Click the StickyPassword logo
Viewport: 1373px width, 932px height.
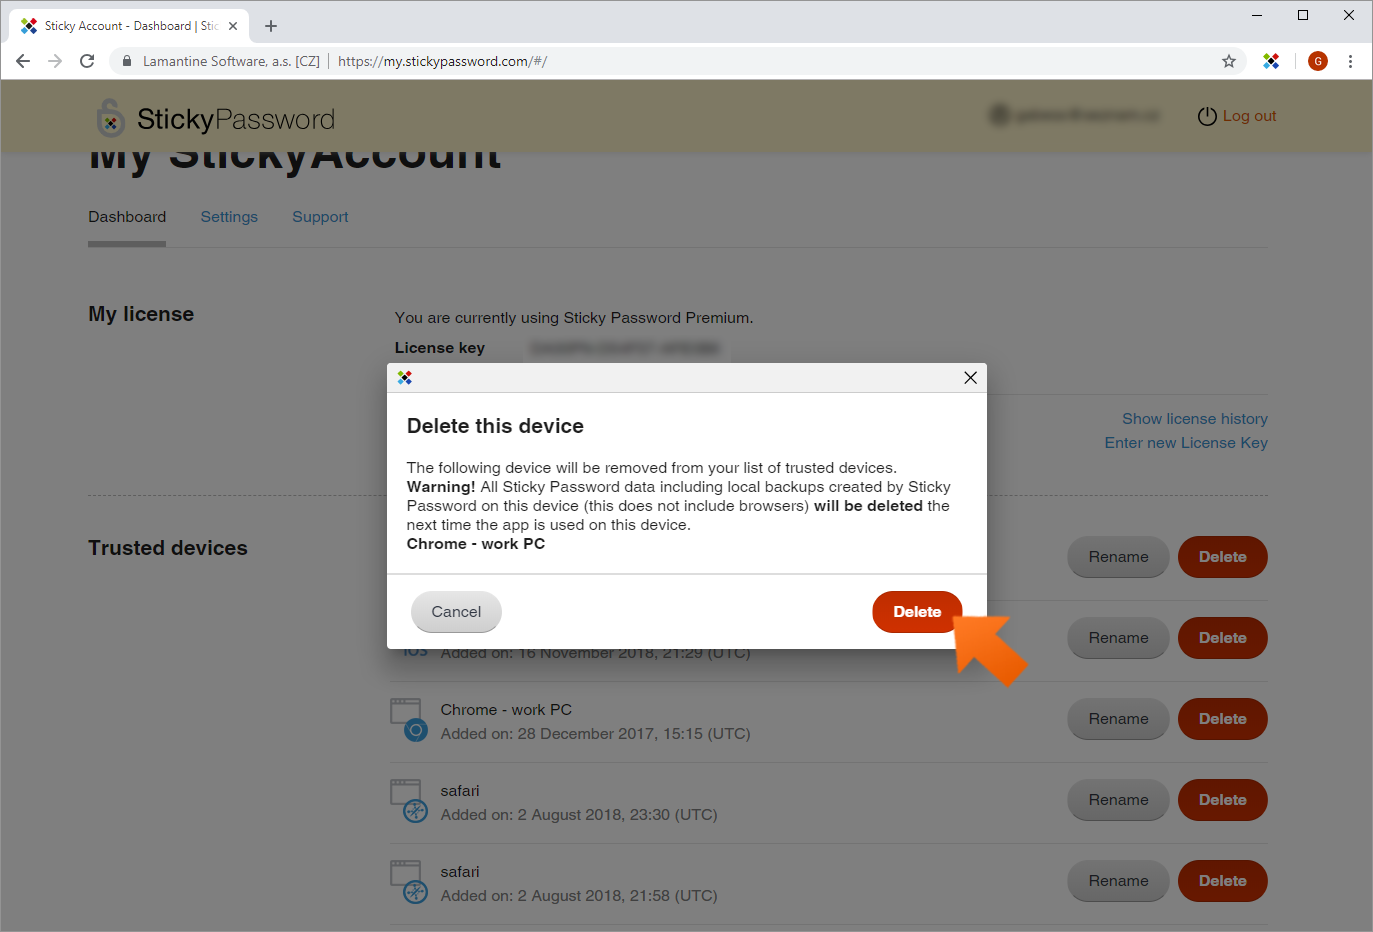click(215, 119)
